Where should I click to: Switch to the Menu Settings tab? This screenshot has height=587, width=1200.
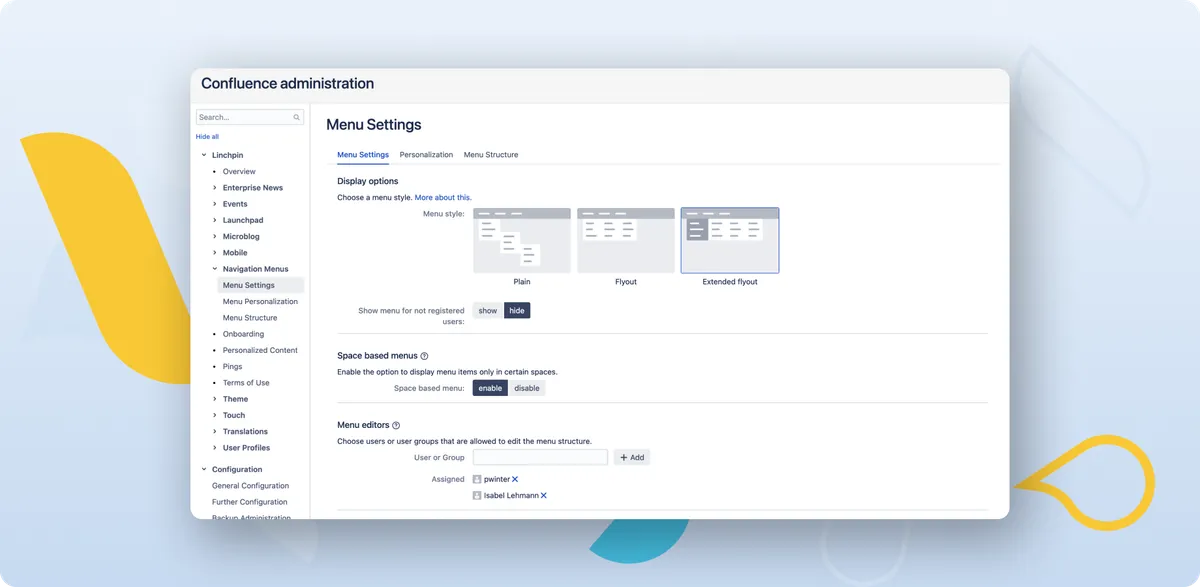pyautogui.click(x=363, y=155)
